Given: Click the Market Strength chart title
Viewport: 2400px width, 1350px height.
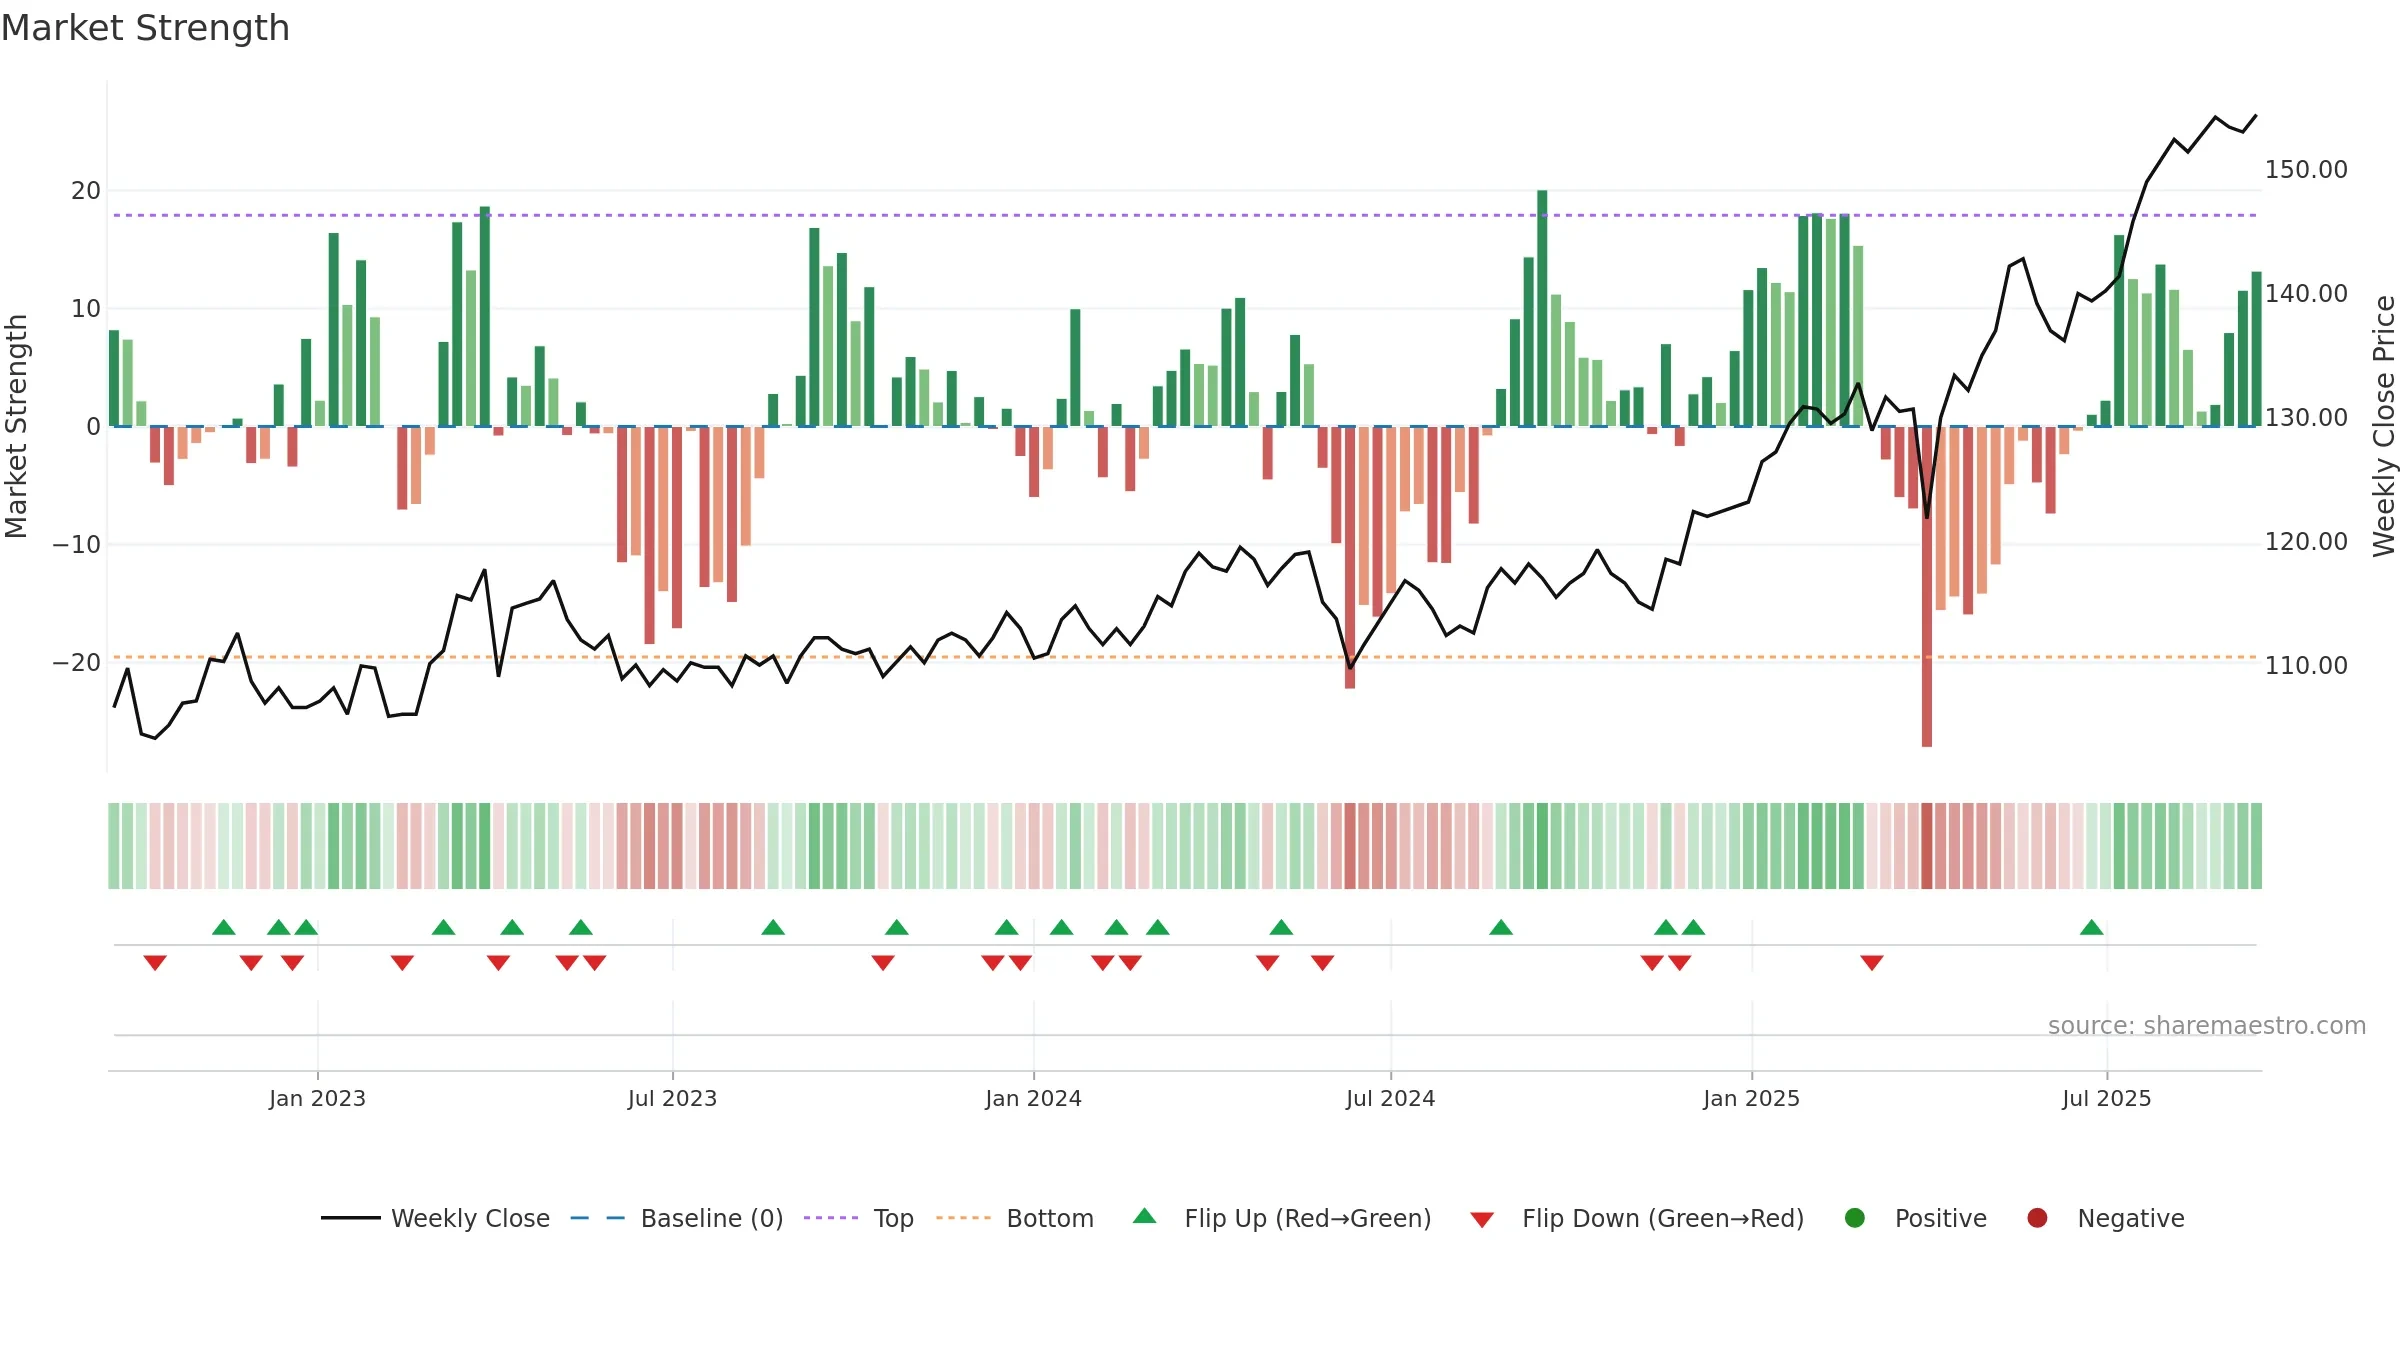Looking at the screenshot, I should 145,28.
